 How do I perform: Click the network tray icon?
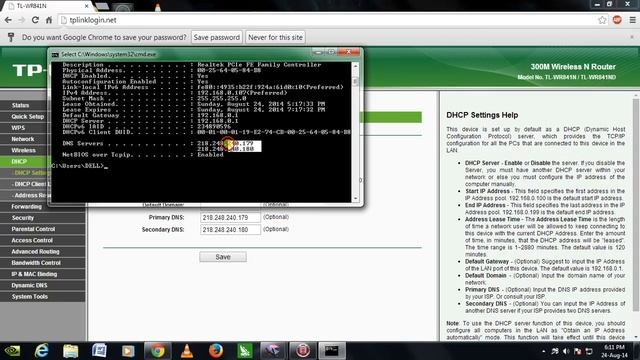[x=589, y=351]
